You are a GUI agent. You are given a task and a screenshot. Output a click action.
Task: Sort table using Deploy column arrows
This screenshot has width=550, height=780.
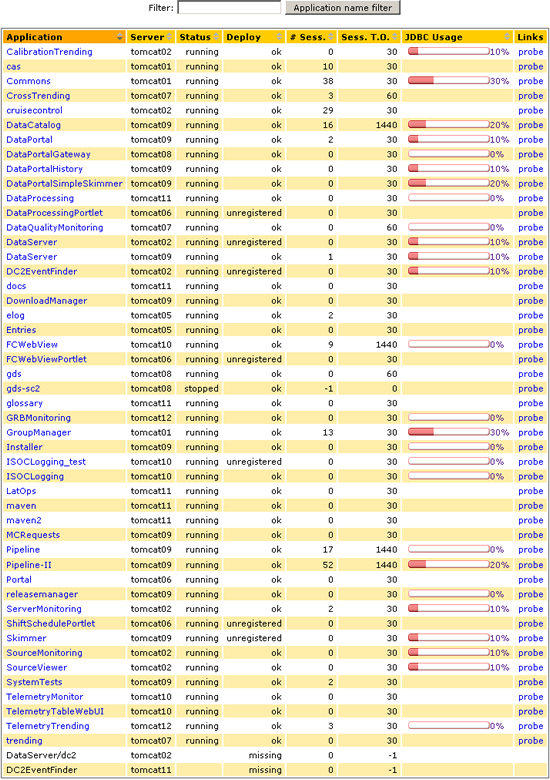click(279, 37)
